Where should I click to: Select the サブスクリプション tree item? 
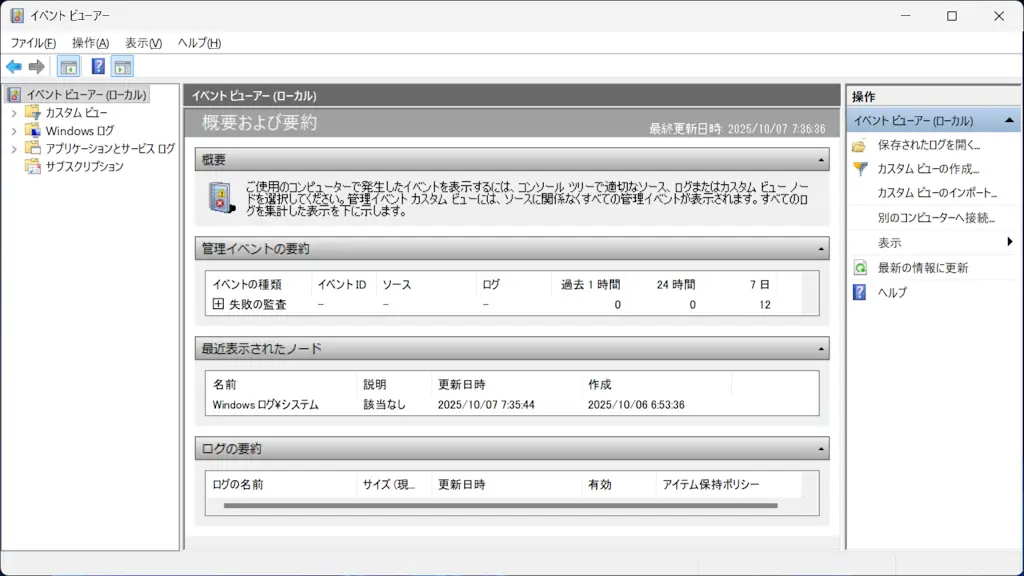[x=84, y=167]
